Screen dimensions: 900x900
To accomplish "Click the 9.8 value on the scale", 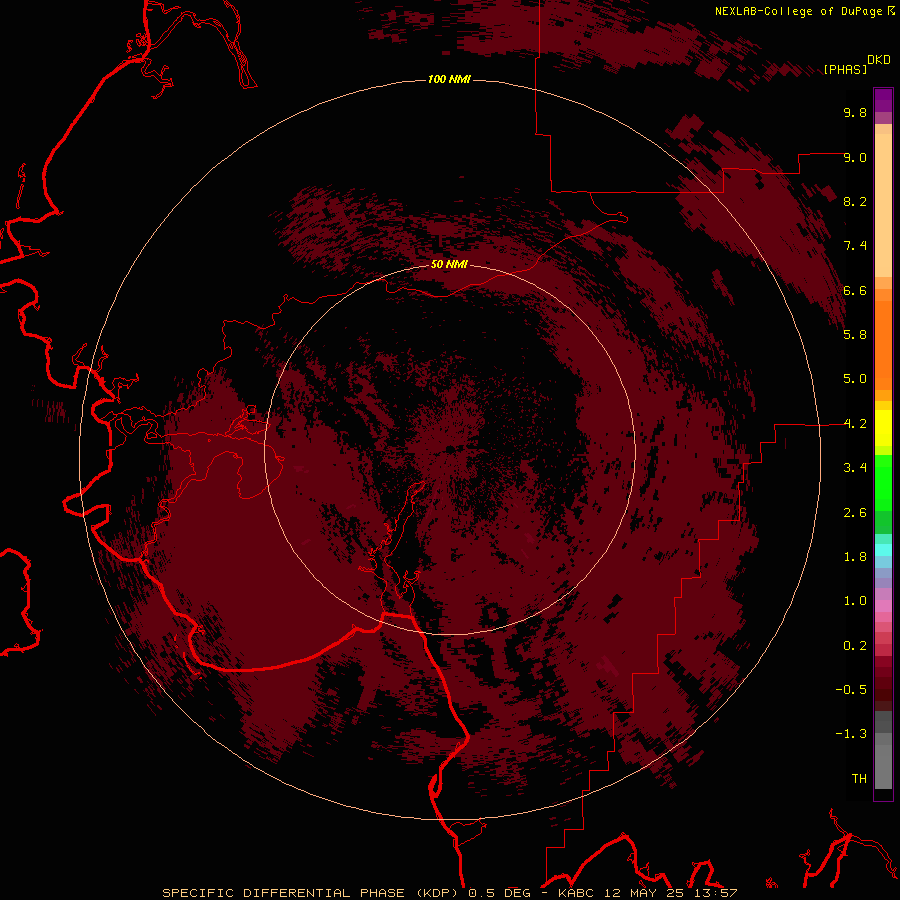I will [855, 112].
